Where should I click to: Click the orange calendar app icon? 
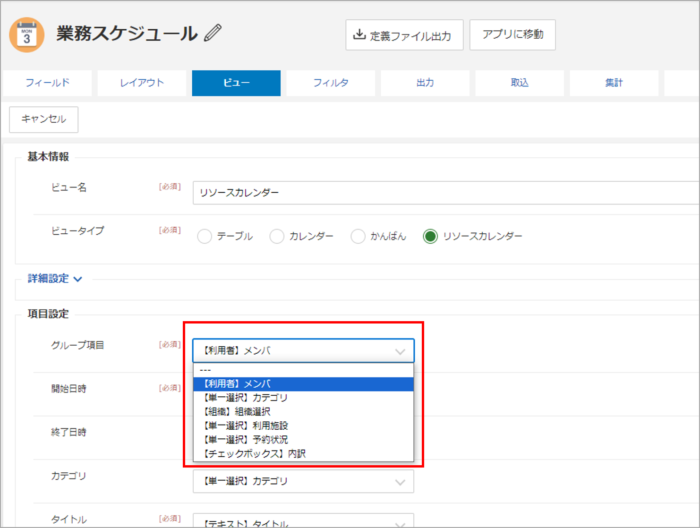coord(27,35)
